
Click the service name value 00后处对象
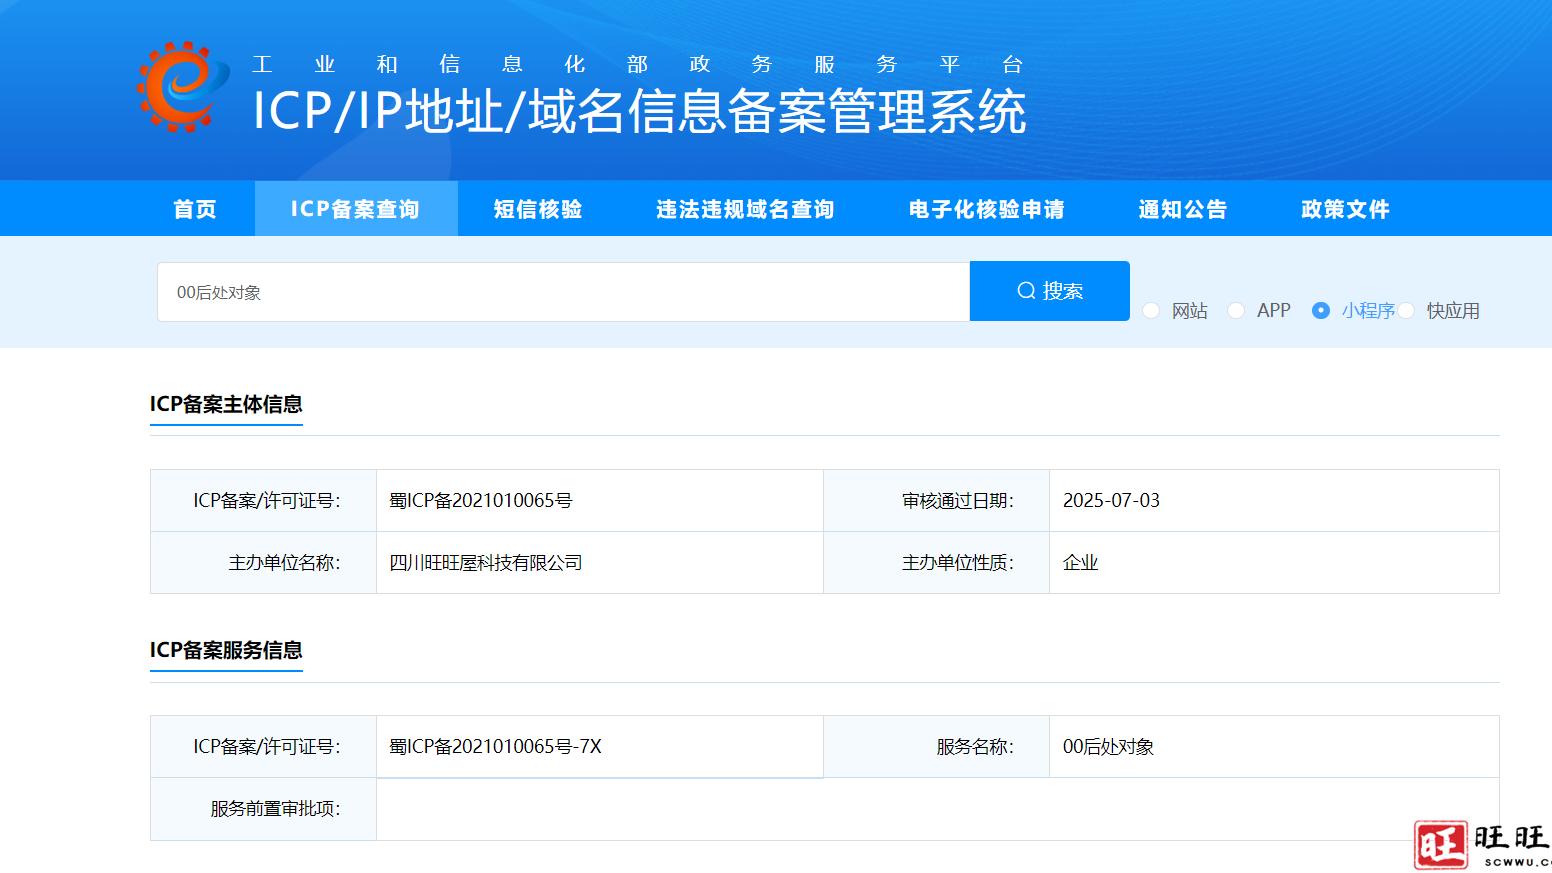[1108, 746]
